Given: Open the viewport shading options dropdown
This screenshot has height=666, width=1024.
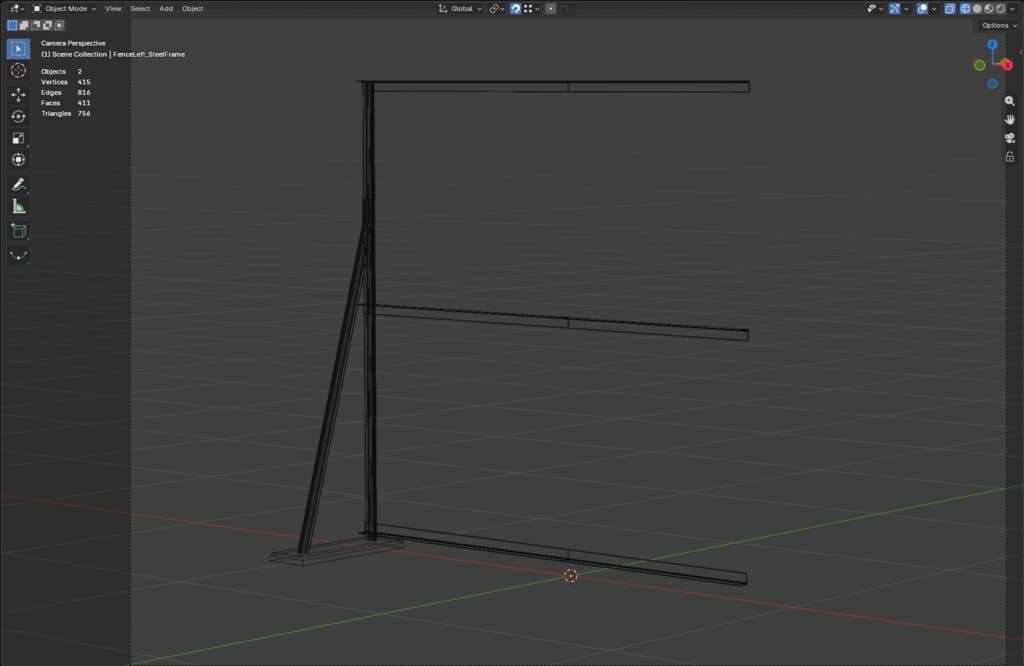Looking at the screenshot, I should pyautogui.click(x=1012, y=8).
